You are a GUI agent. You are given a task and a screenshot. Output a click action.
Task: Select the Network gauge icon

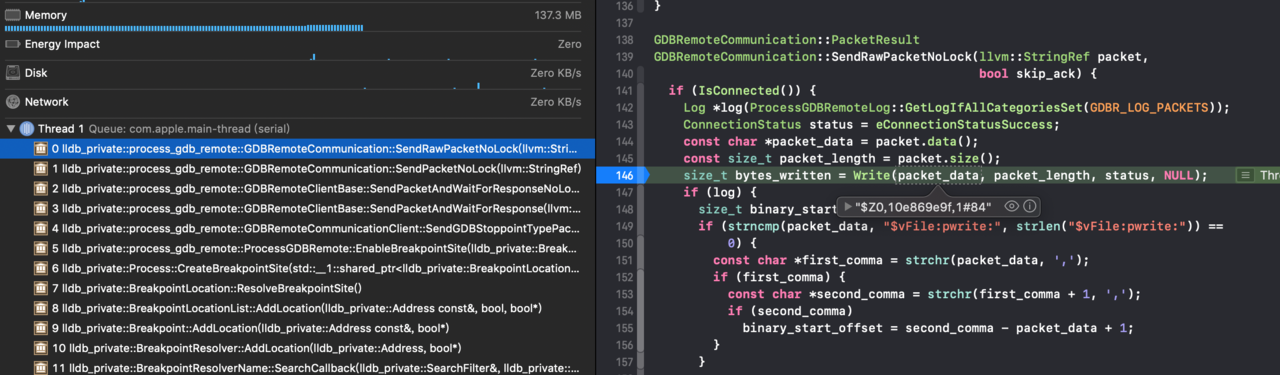(12, 102)
